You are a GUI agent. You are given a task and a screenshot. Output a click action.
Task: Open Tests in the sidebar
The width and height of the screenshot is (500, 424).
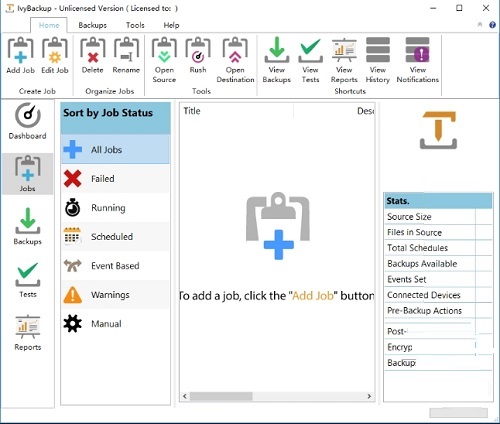(x=28, y=280)
